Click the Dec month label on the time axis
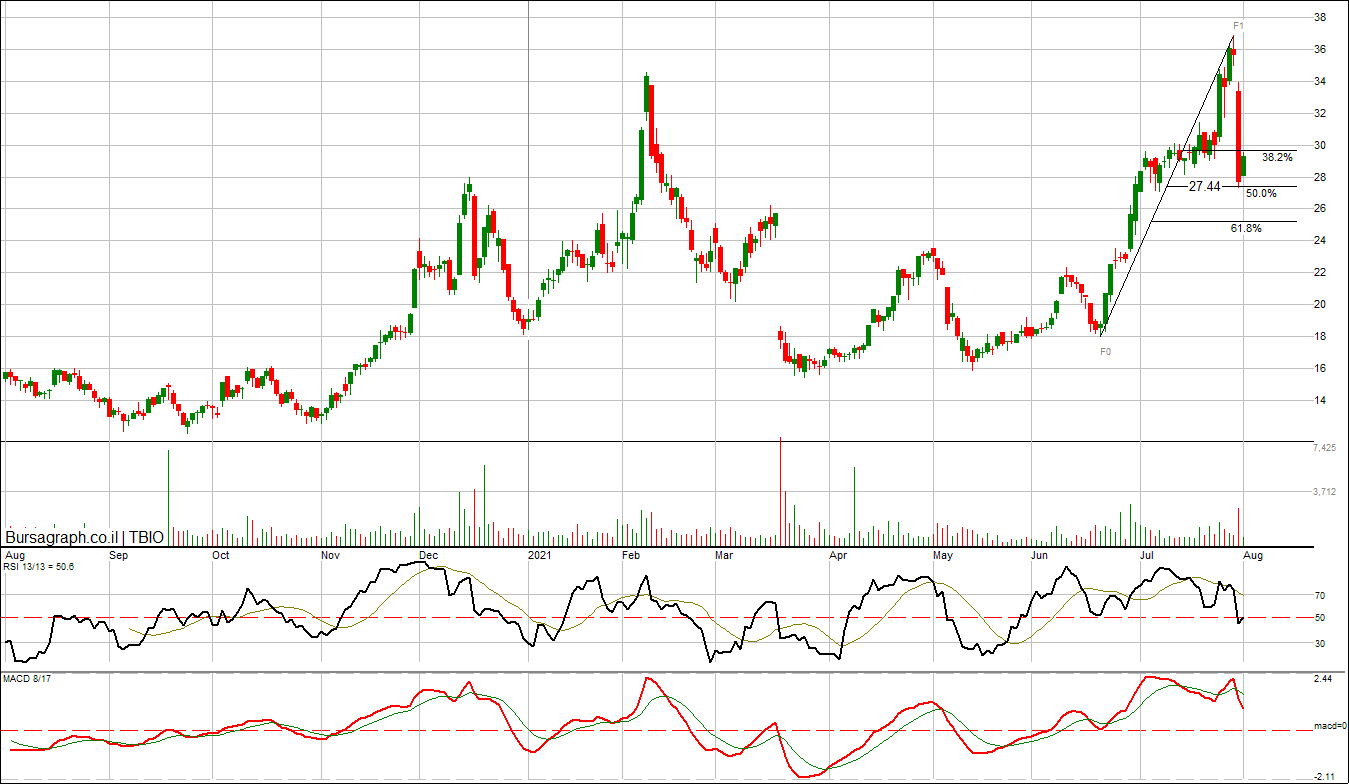Viewport: 1349px width, 784px height. tap(428, 554)
